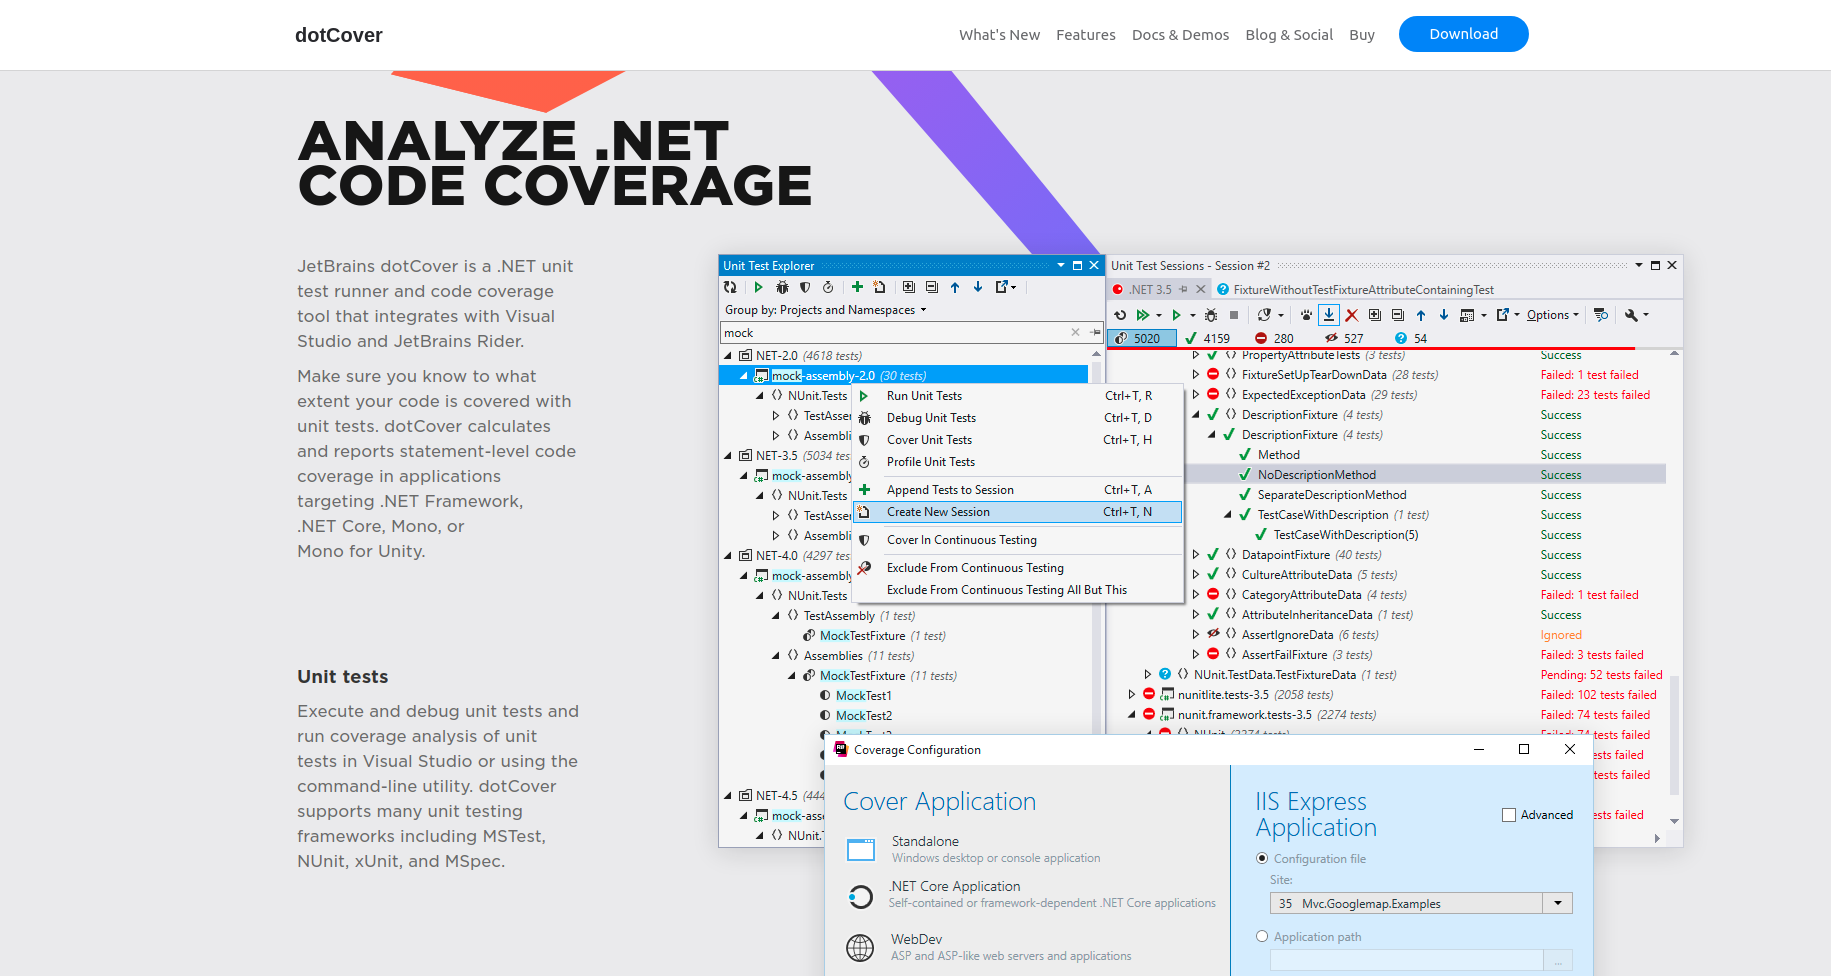This screenshot has width=1831, height=976.
Task: Expand the DatapointFixture node
Action: (x=1196, y=555)
